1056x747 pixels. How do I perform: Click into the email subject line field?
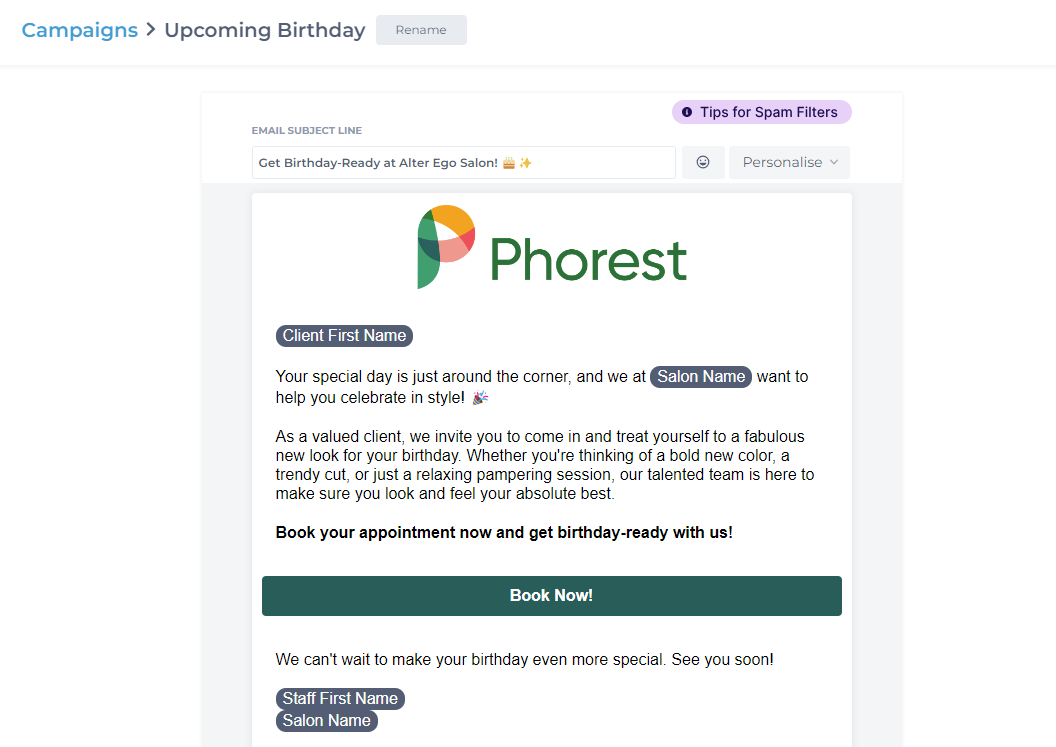click(463, 162)
